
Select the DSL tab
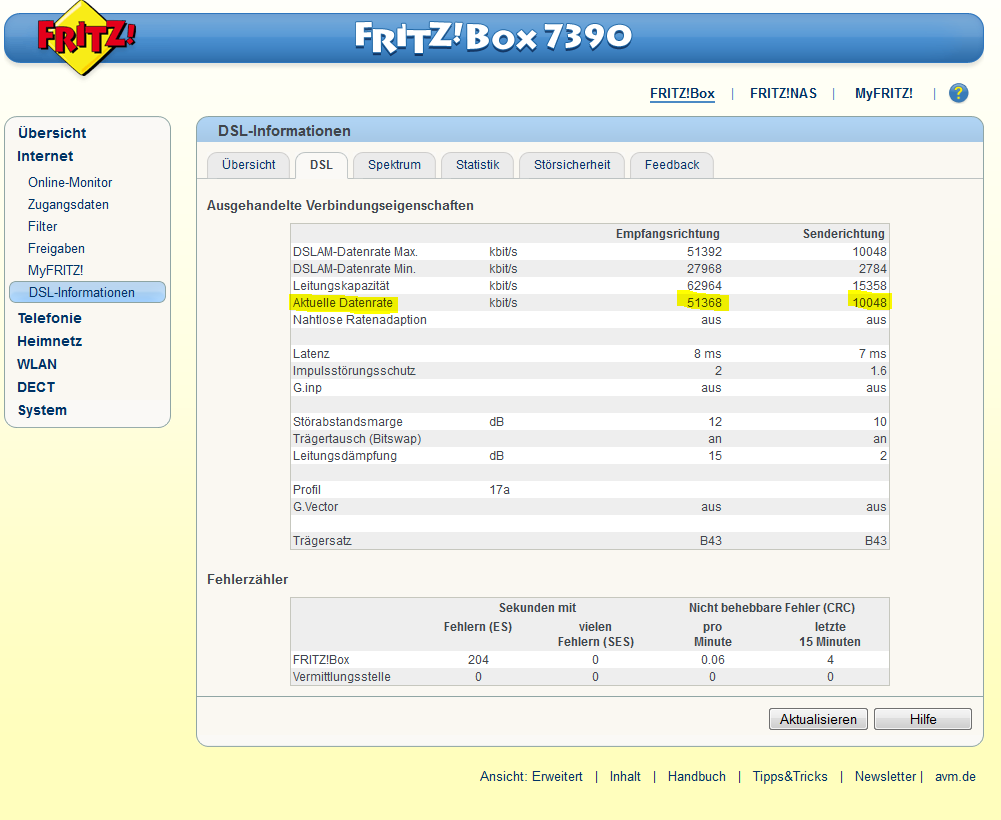321,165
